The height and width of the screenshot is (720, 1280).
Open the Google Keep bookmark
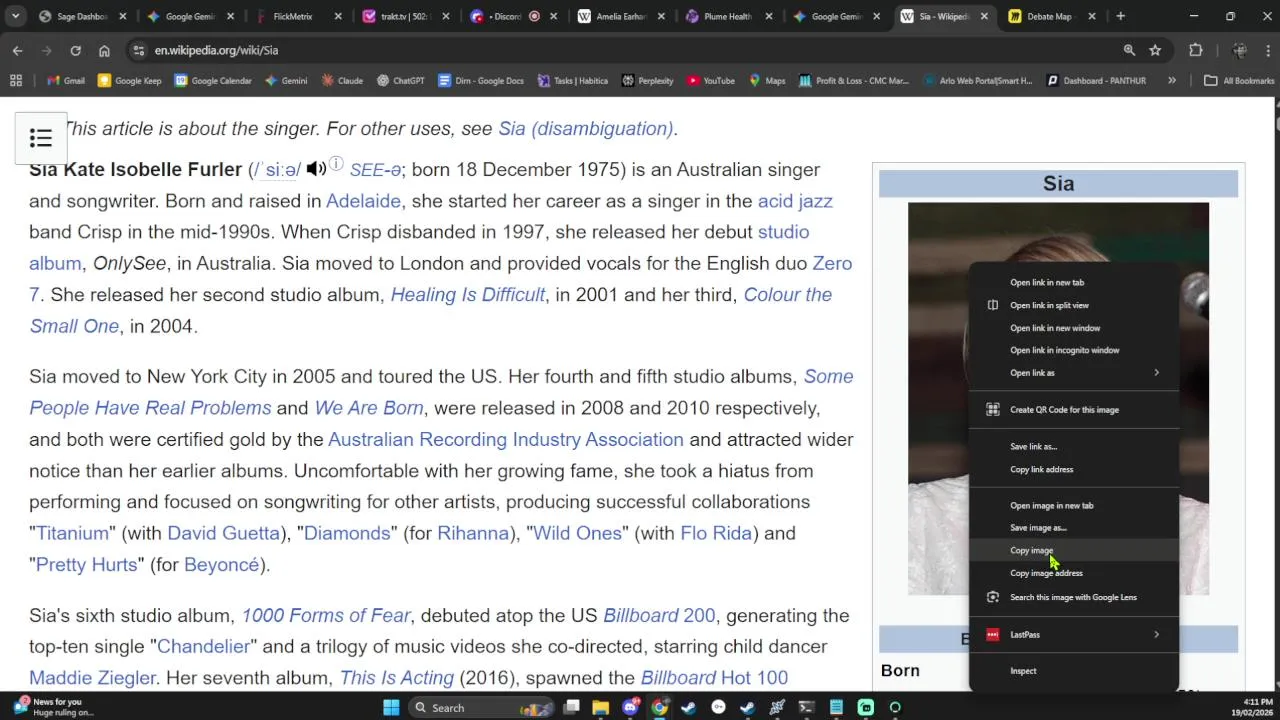tap(129, 81)
